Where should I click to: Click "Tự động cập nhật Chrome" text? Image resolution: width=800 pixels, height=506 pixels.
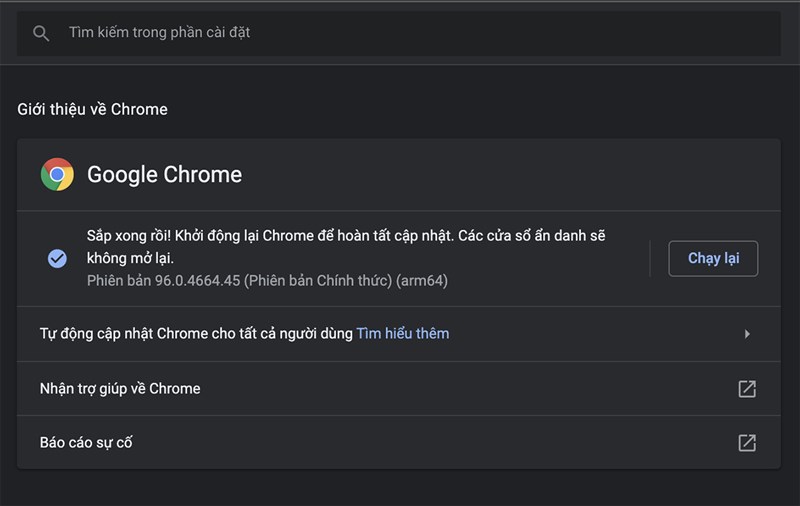[x=123, y=334]
